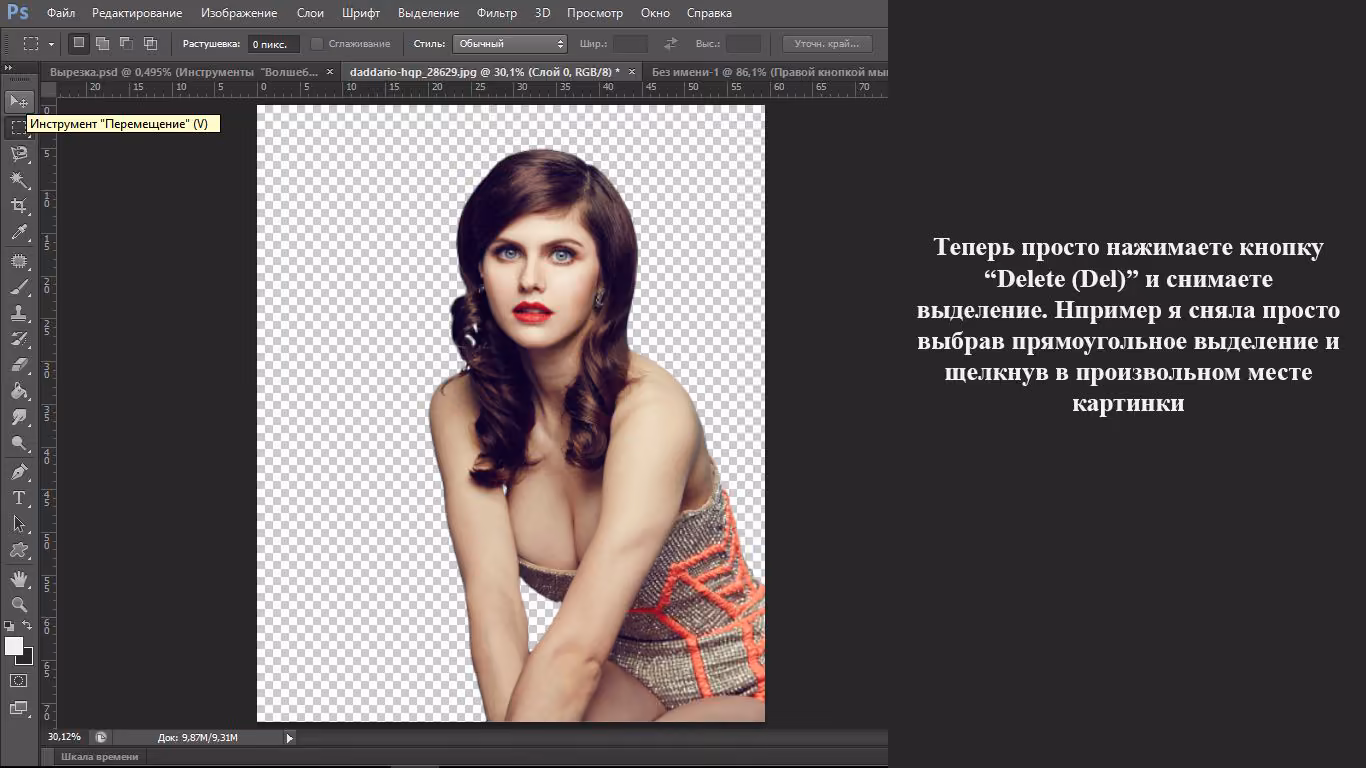Open the Окно menu
This screenshot has height=768, width=1366.
pos(655,13)
